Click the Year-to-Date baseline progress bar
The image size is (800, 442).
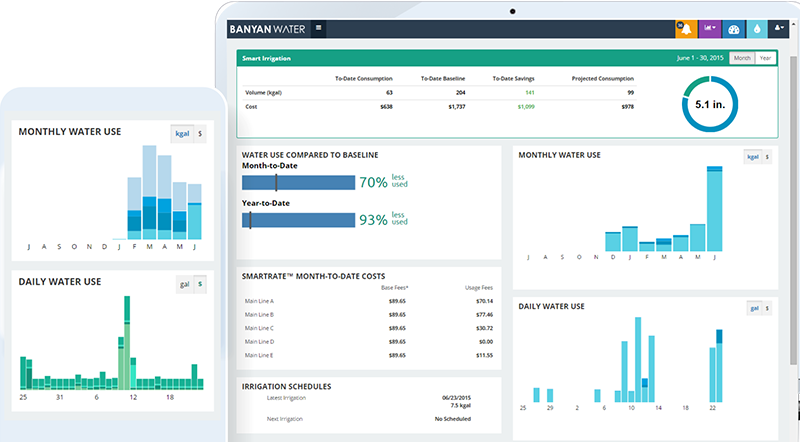pos(298,220)
